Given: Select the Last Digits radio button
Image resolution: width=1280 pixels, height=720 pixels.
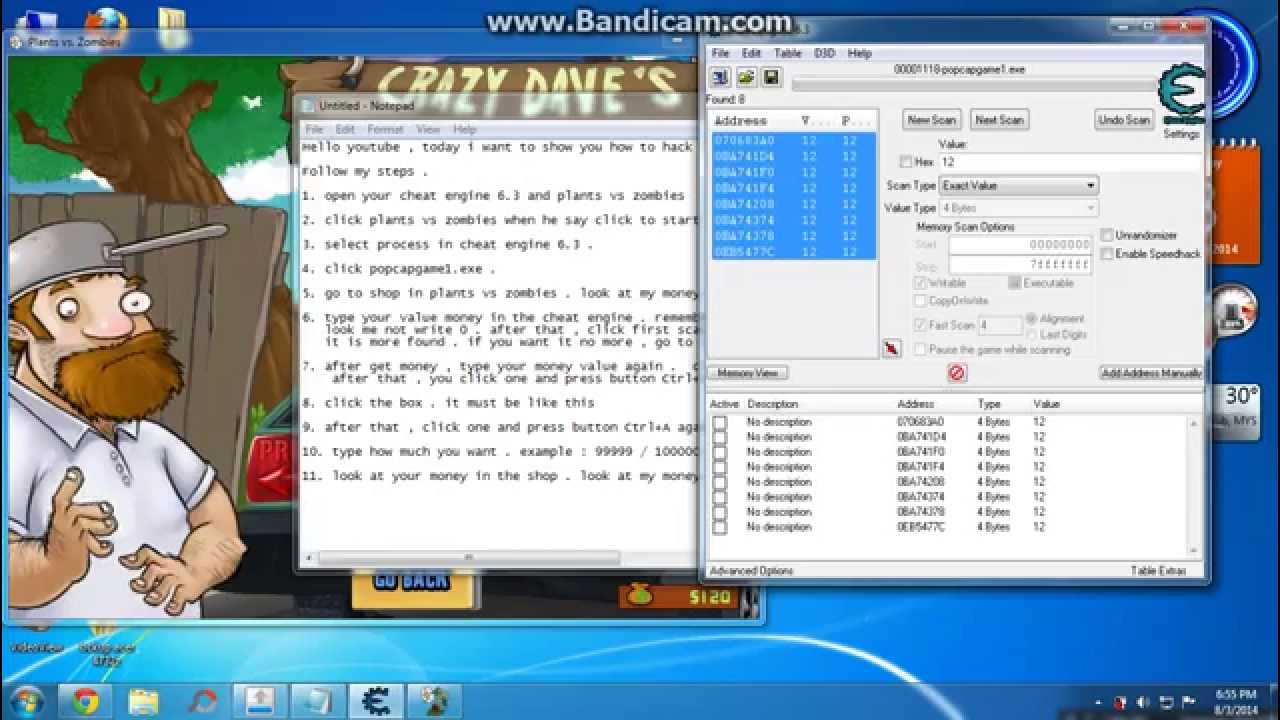Looking at the screenshot, I should click(x=1031, y=335).
